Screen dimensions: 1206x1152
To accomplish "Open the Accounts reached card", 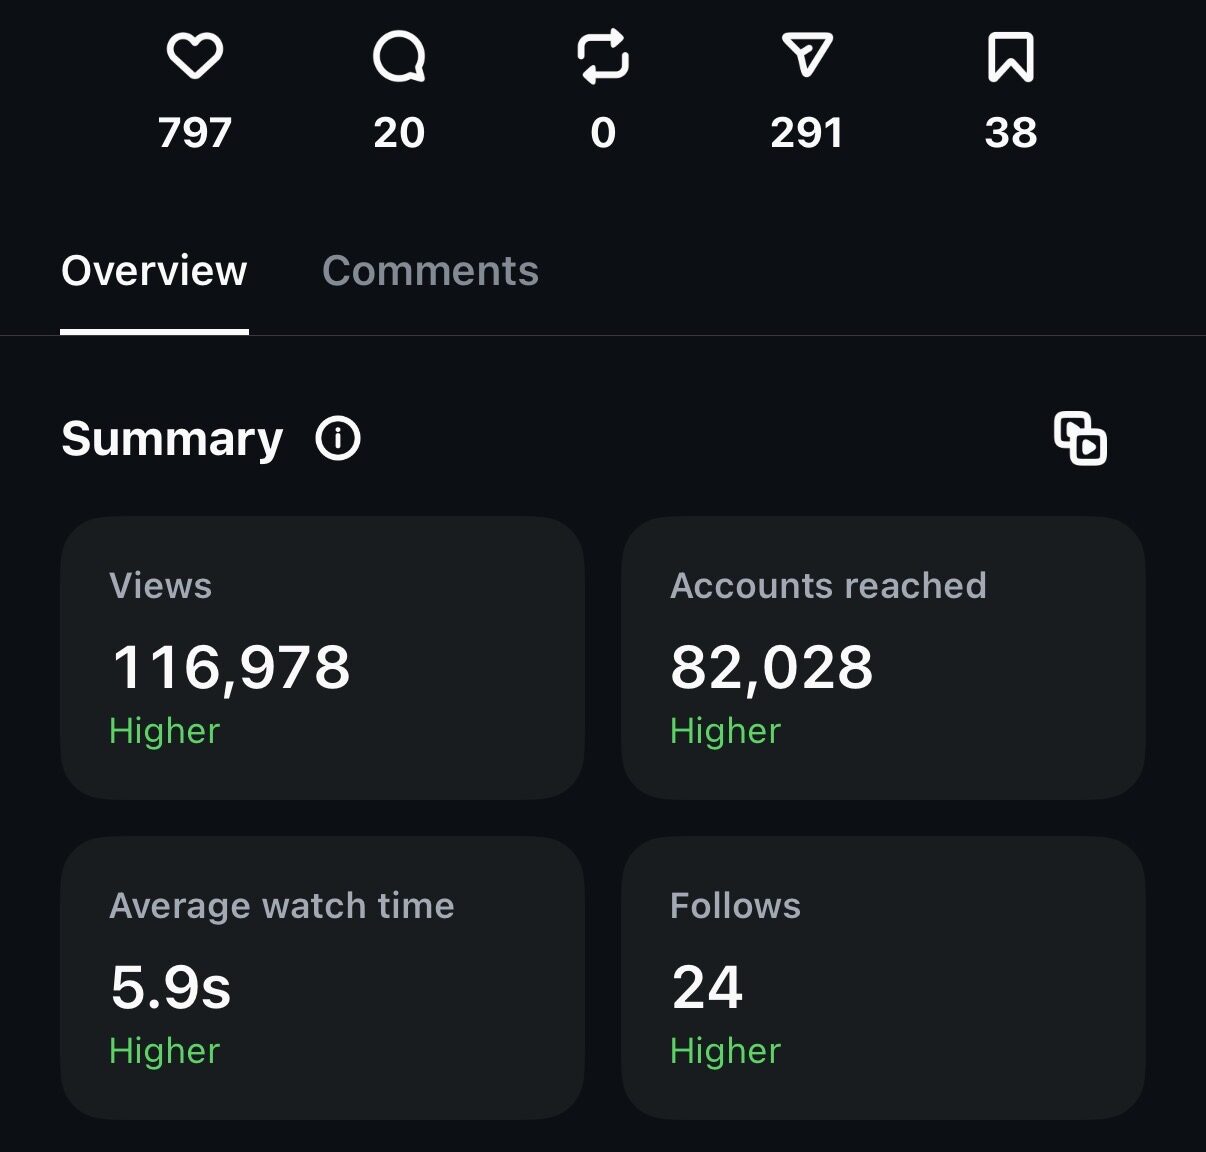I will (883, 657).
